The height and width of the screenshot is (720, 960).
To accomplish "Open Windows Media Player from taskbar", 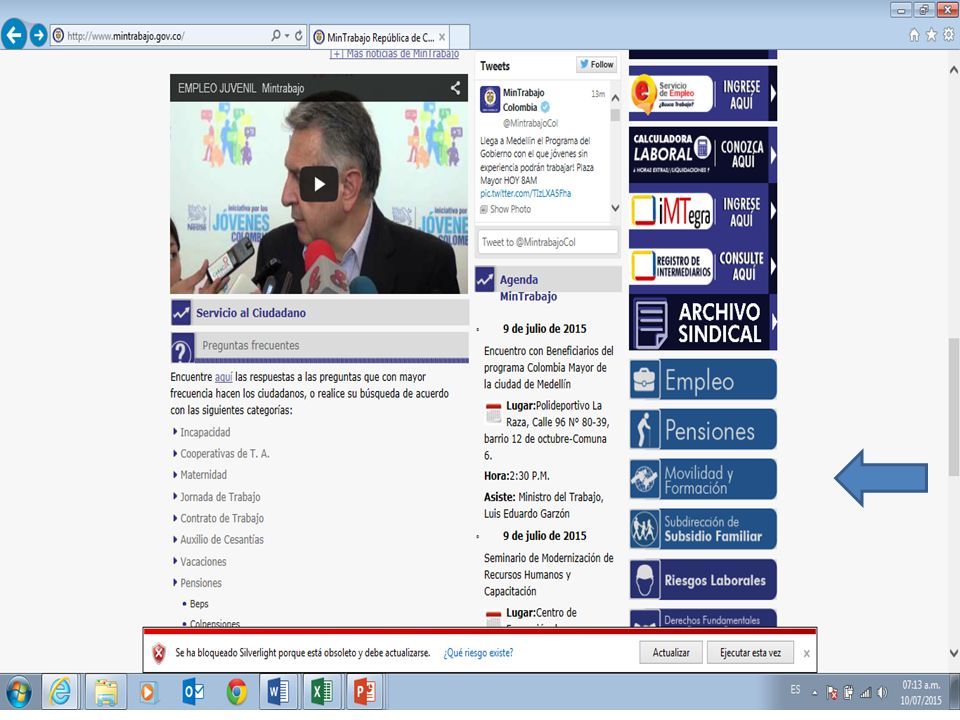I will pos(147,692).
